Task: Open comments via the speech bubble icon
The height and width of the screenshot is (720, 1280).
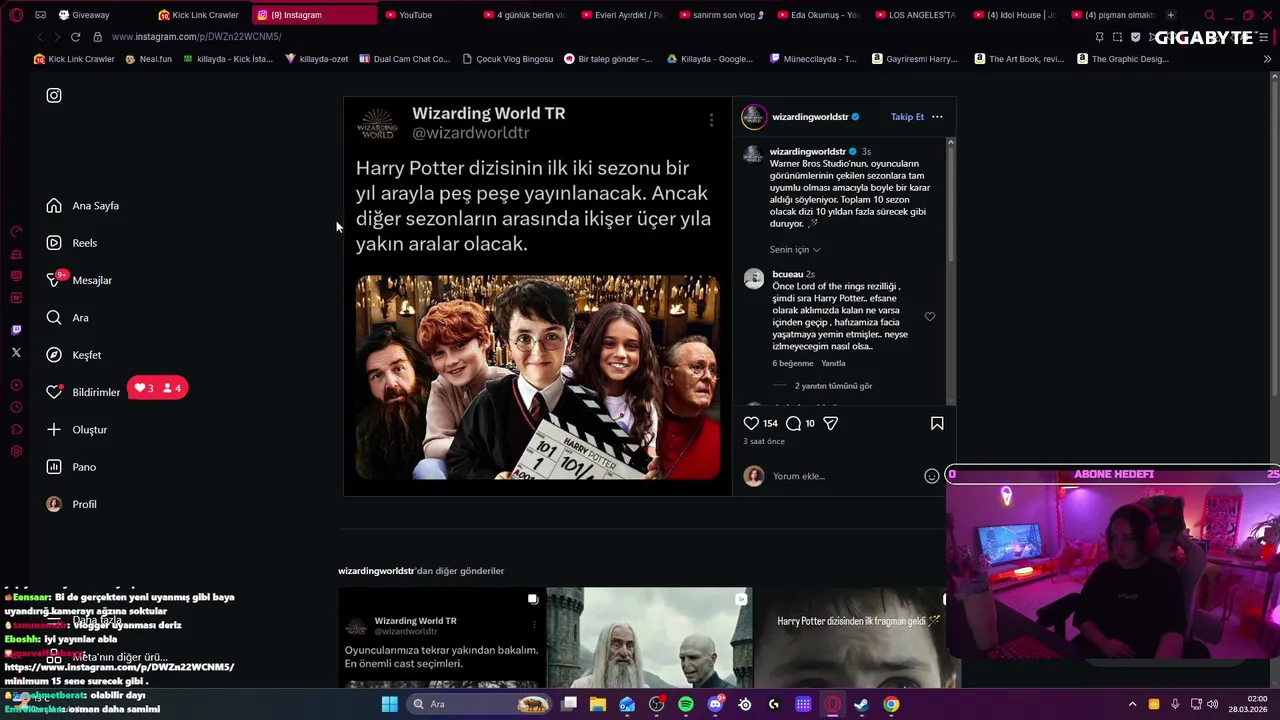Action: 793,423
